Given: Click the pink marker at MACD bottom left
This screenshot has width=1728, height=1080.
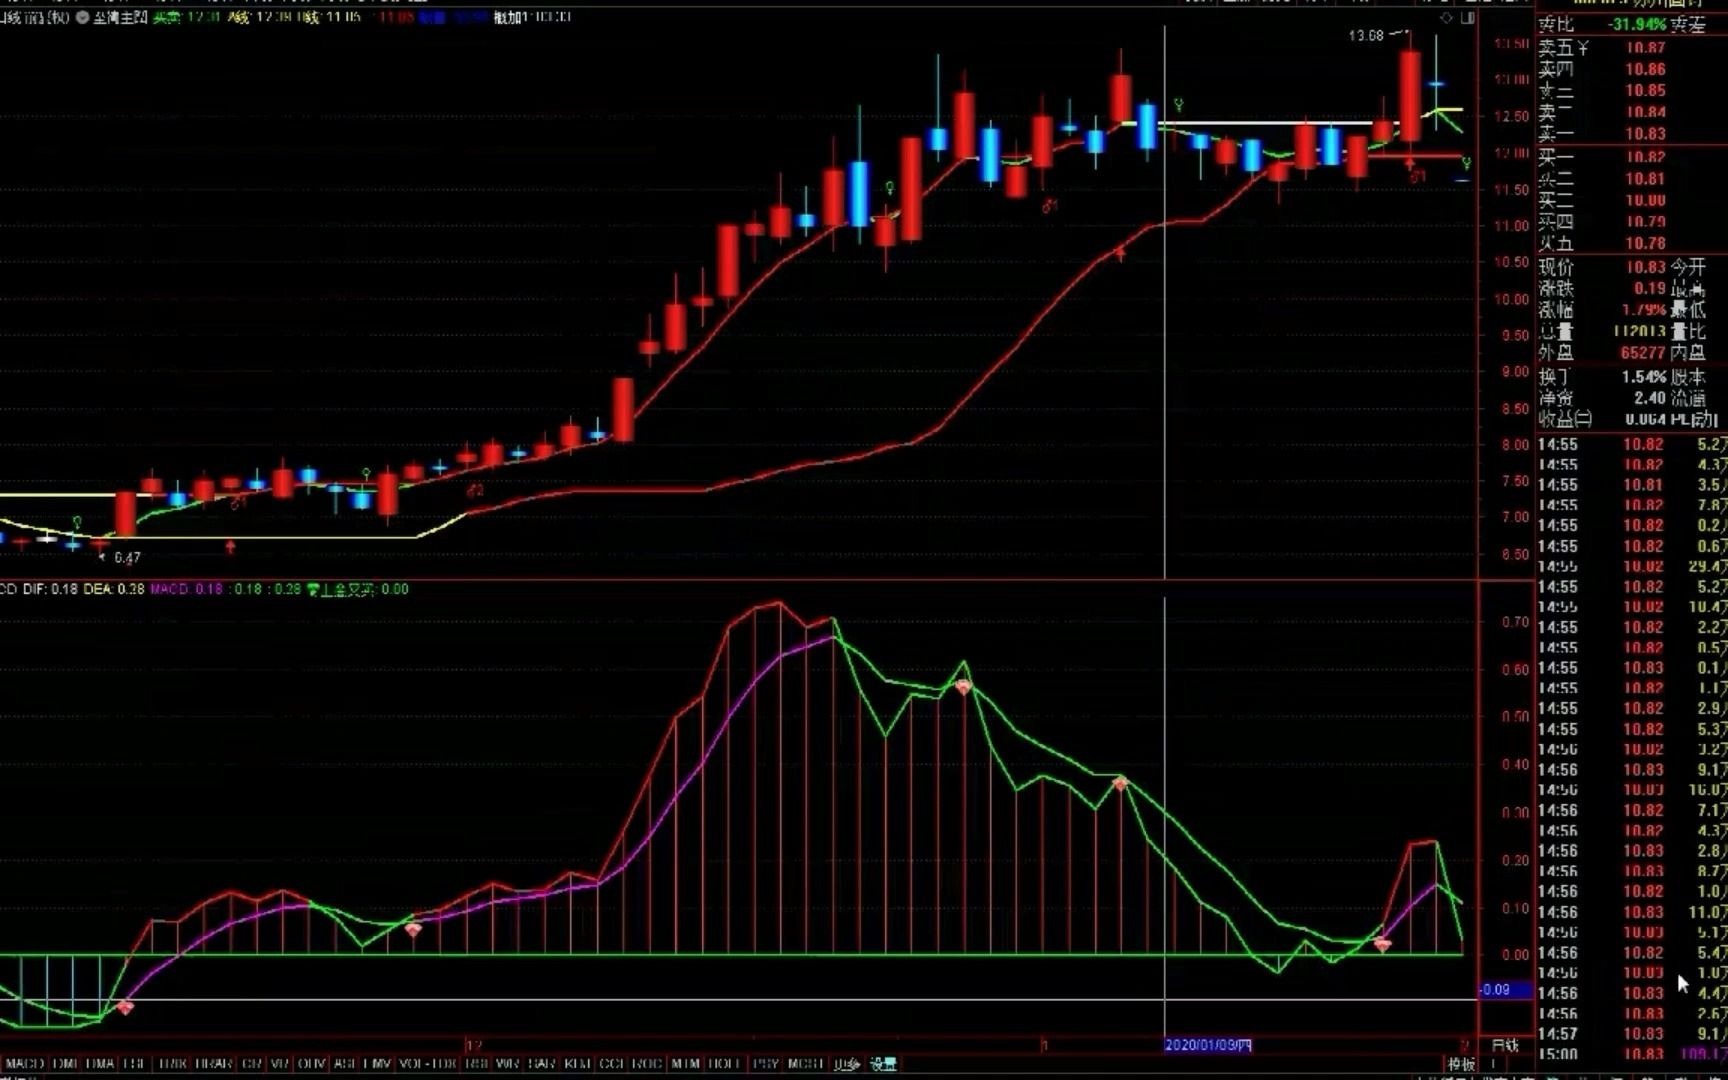Looking at the screenshot, I should tap(125, 1007).
